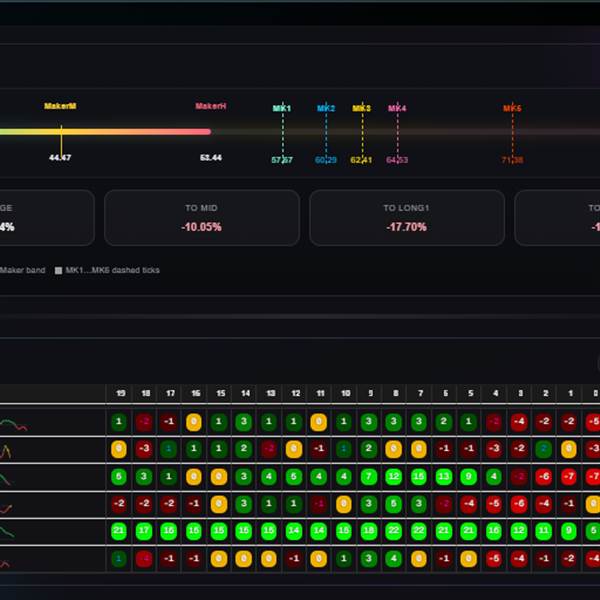The height and width of the screenshot is (600, 600).
Task: Click the column 10 header
Action: tap(346, 393)
